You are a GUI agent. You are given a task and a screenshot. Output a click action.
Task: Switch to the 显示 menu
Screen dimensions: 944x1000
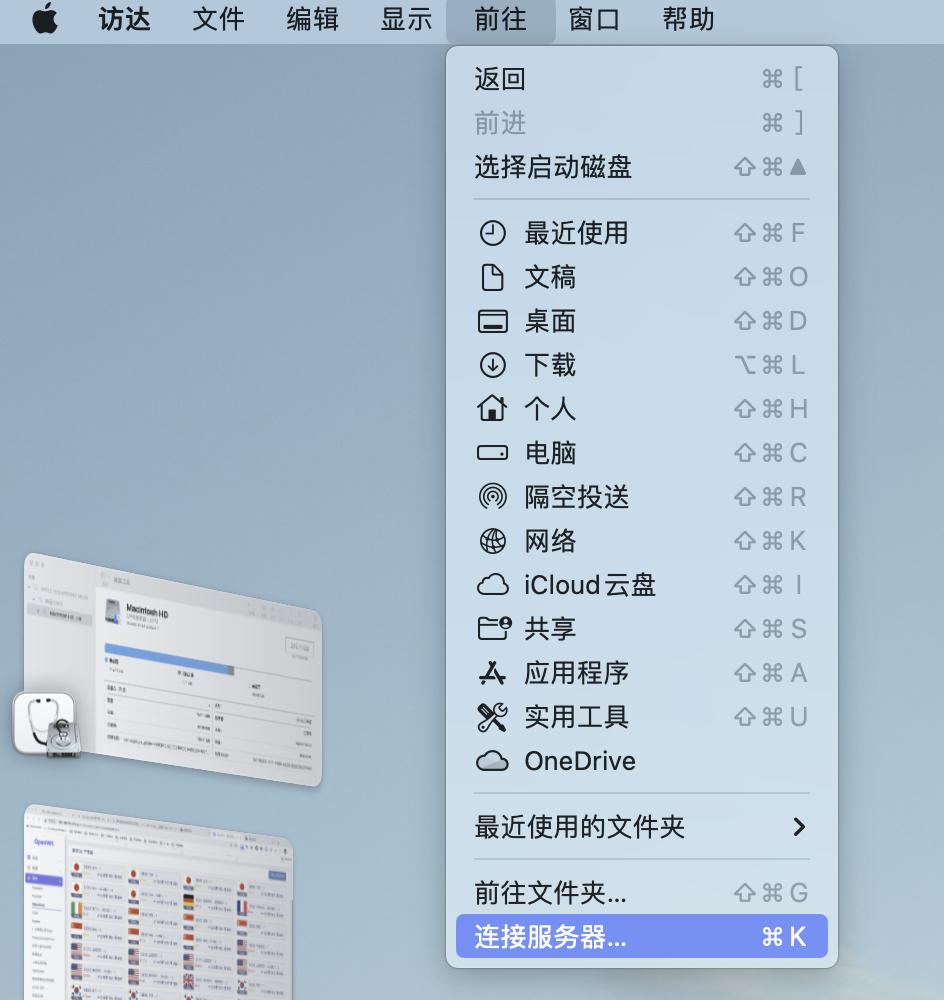click(x=404, y=20)
